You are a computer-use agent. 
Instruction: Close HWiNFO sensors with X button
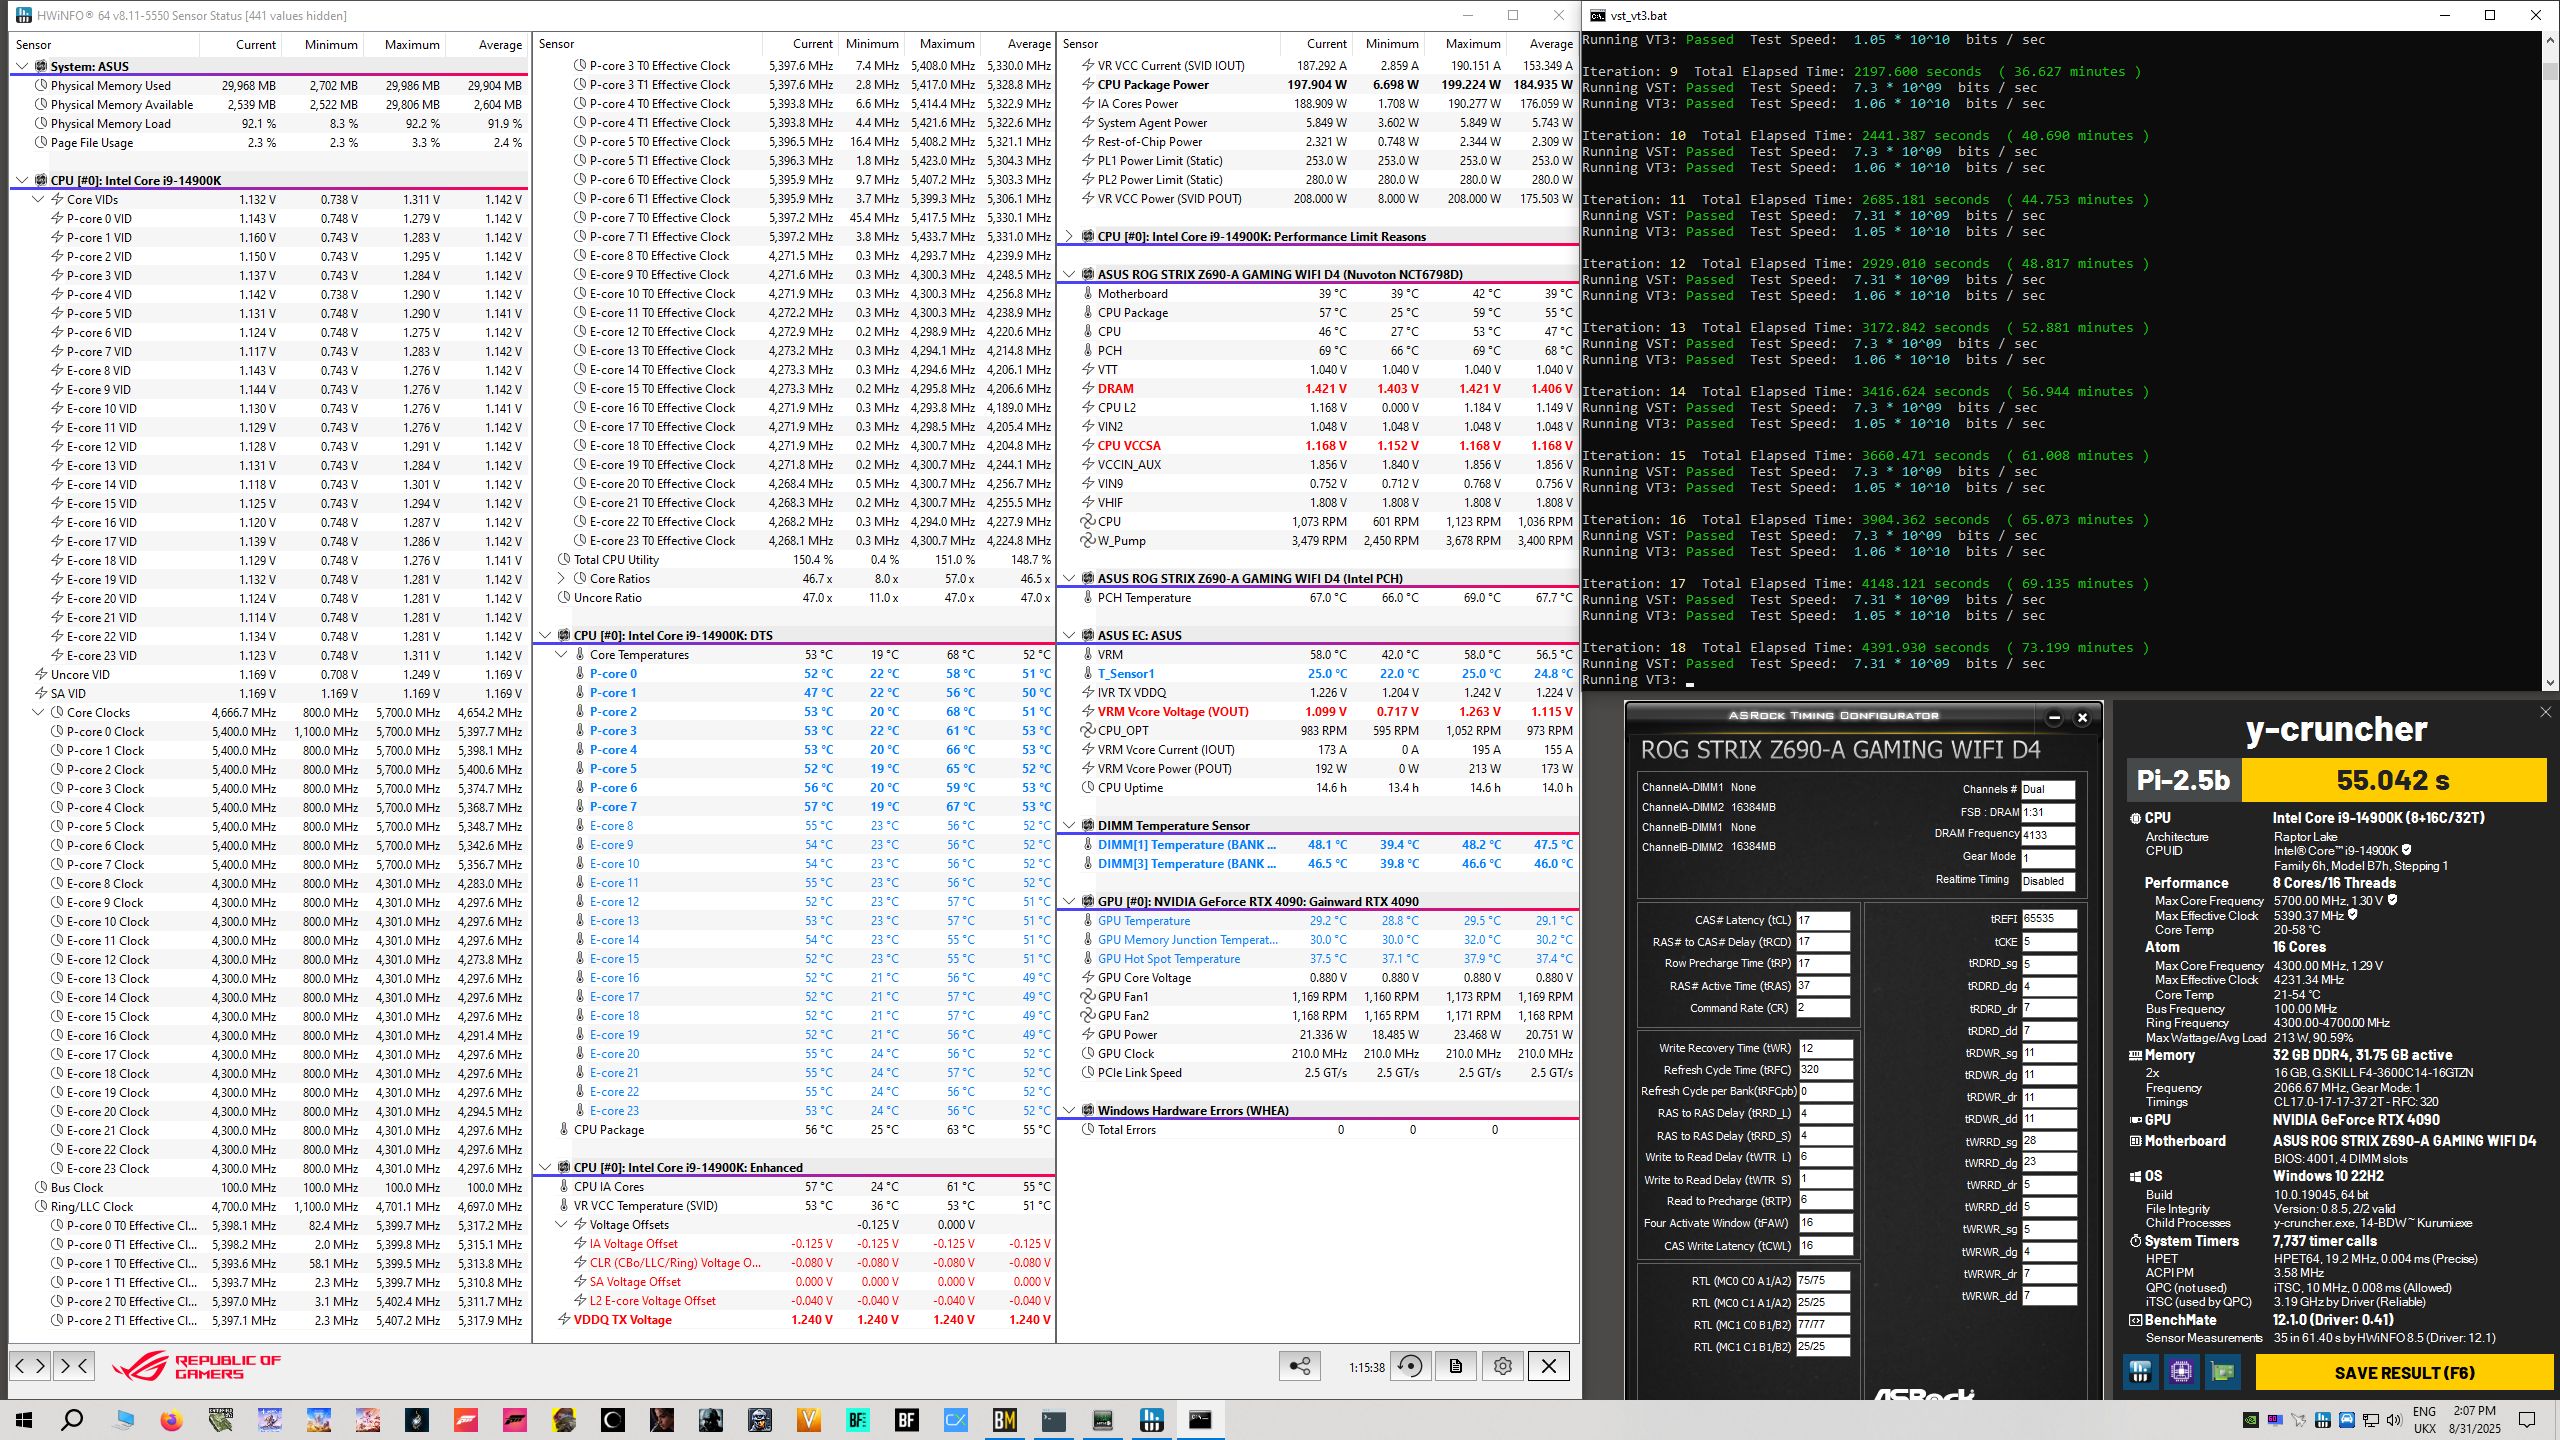click(x=1549, y=1366)
